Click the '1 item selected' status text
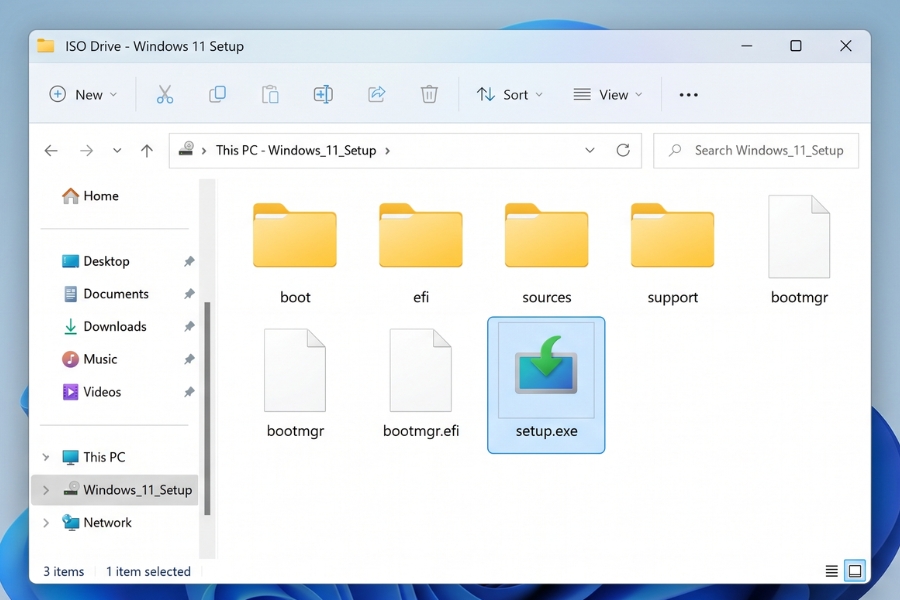900x600 pixels. pos(148,571)
